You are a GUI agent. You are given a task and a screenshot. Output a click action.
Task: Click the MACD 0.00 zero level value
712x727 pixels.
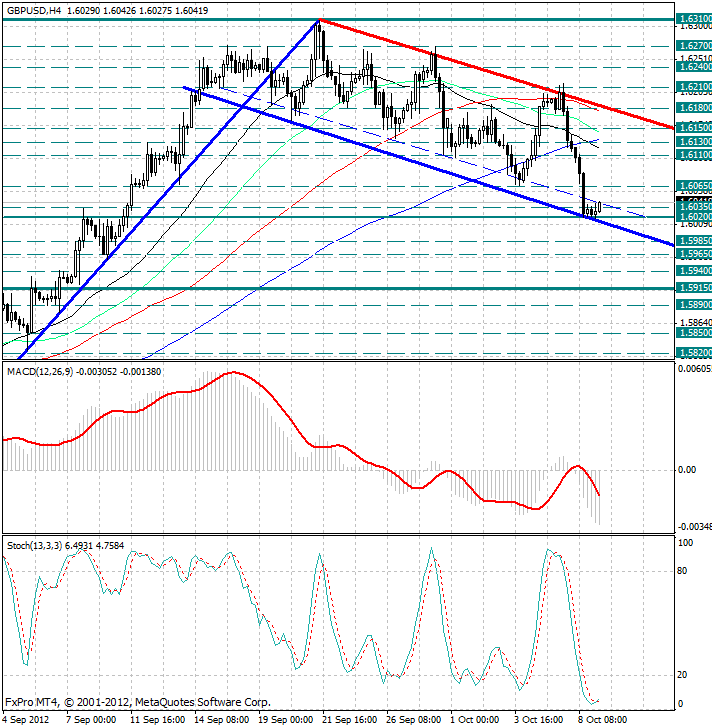tap(687, 470)
